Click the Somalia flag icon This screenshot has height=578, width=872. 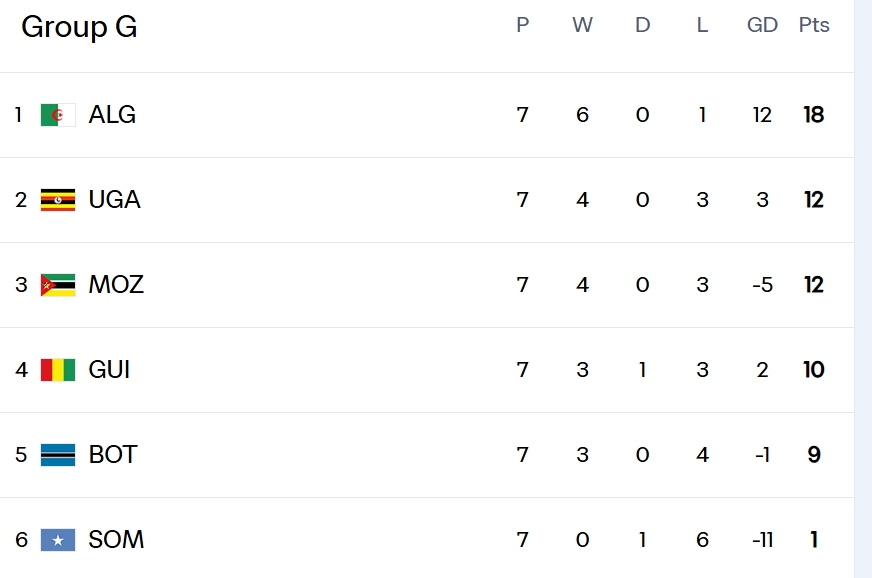click(57, 540)
